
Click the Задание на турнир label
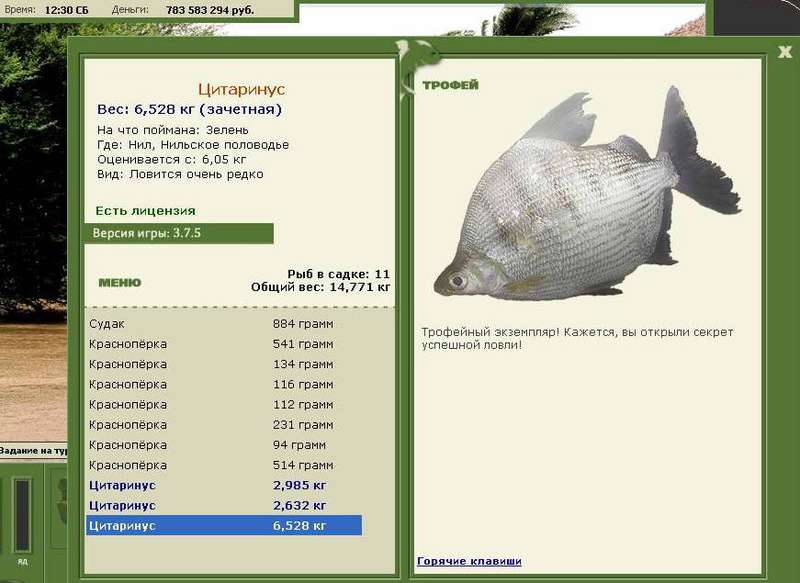(34, 451)
